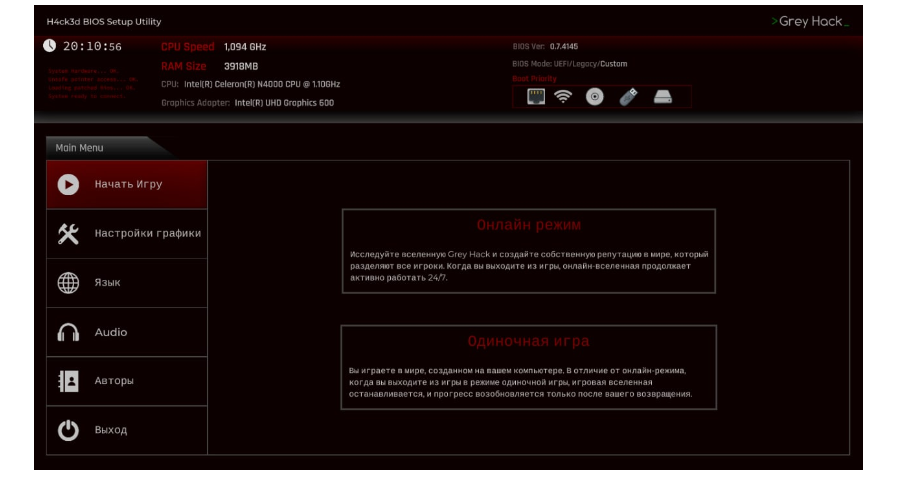Click the Boot Priority label
897x478 pixels.
(x=534, y=79)
